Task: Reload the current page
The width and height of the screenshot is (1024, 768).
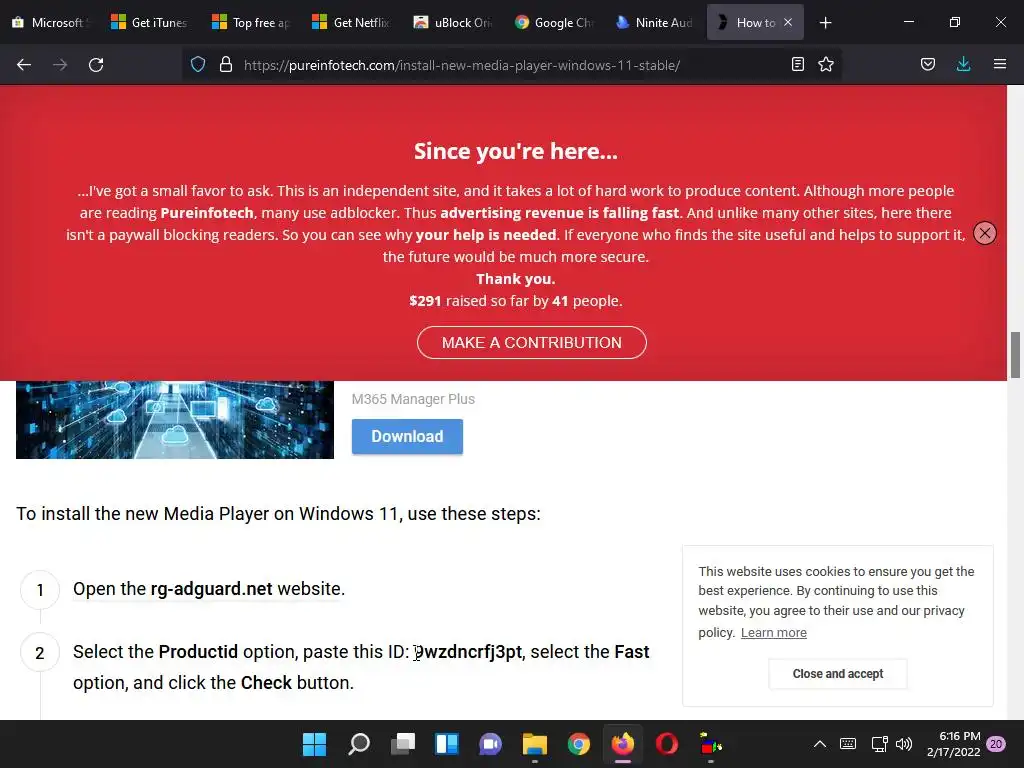Action: tap(96, 65)
